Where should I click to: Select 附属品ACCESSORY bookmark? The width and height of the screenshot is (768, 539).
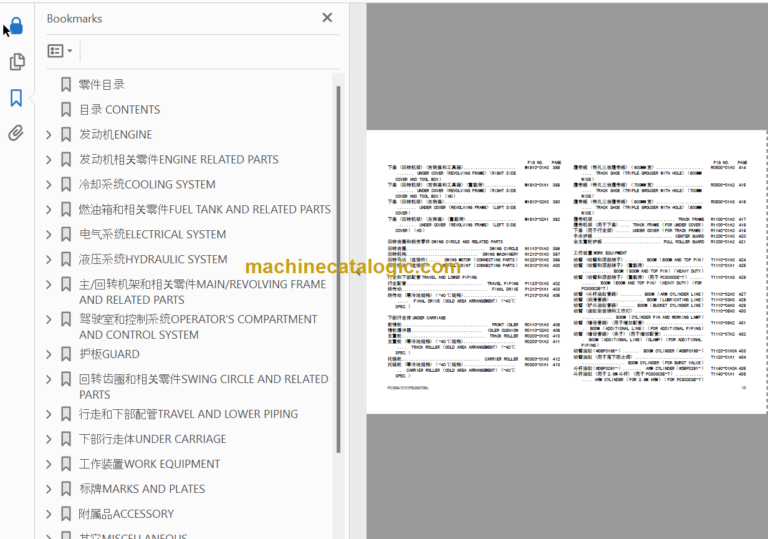pos(126,514)
